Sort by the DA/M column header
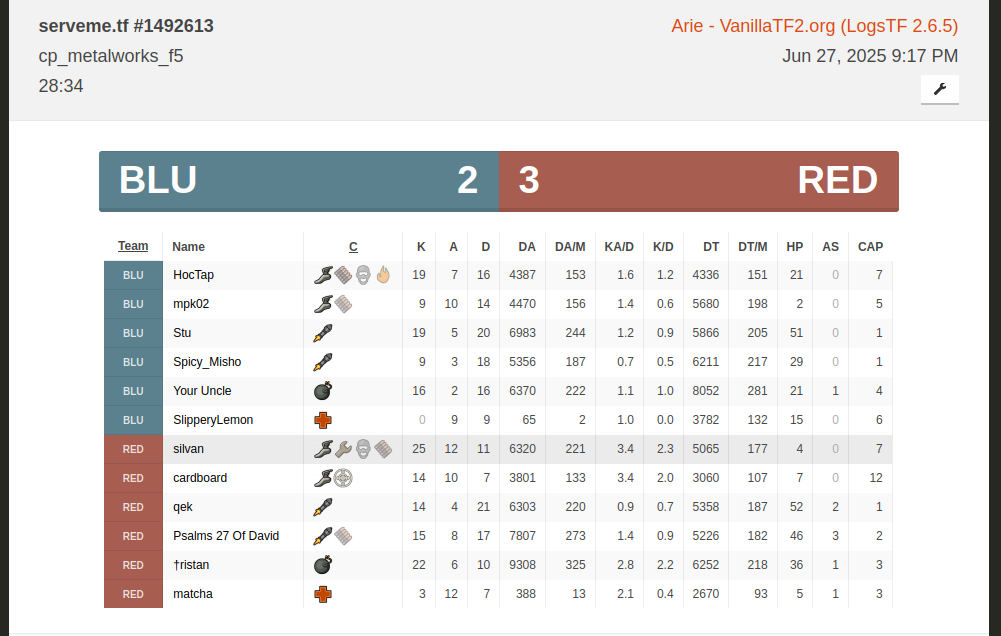 click(570, 246)
